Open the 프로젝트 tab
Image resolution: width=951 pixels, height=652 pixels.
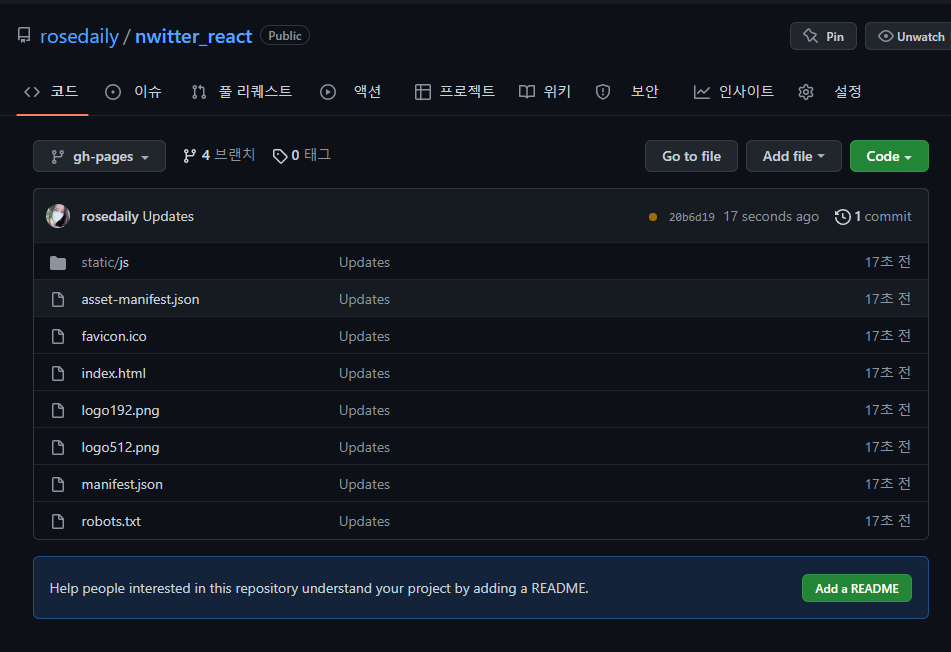(455, 92)
